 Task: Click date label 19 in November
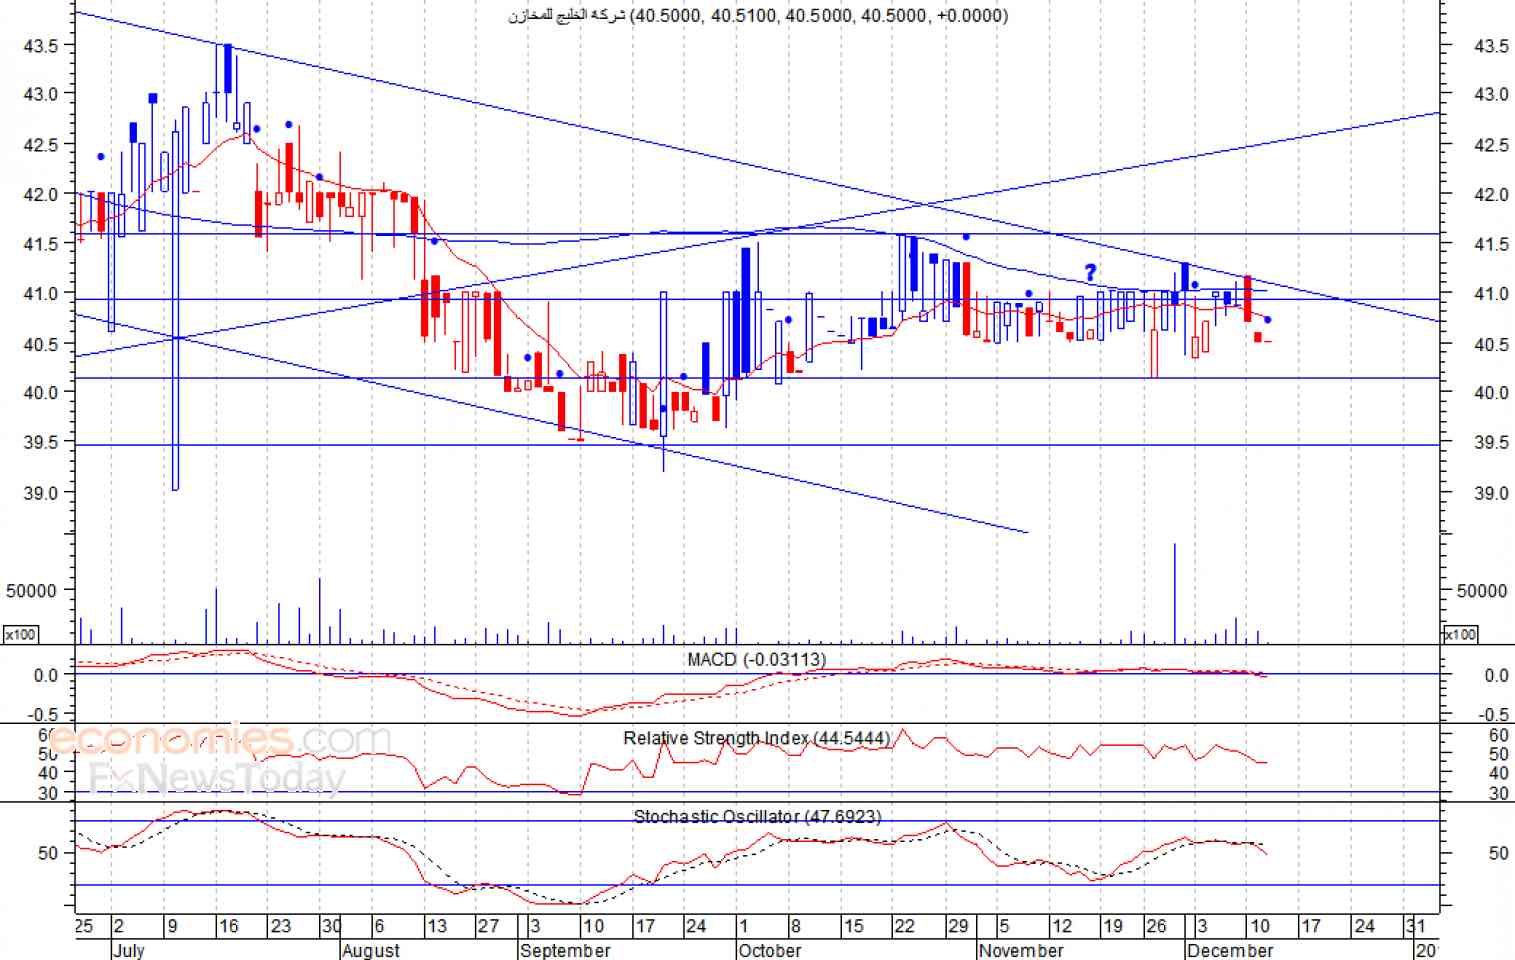click(1112, 926)
